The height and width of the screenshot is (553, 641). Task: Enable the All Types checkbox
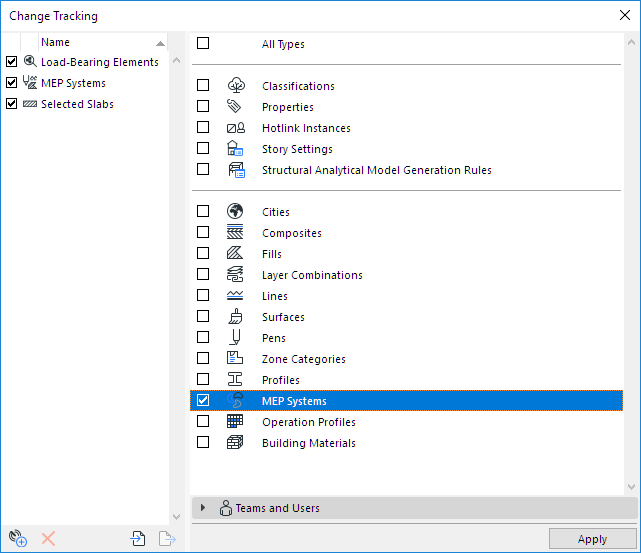click(203, 44)
